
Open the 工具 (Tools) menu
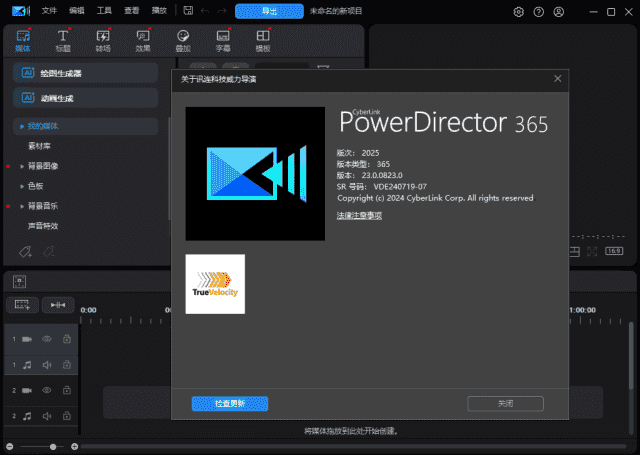coord(104,11)
